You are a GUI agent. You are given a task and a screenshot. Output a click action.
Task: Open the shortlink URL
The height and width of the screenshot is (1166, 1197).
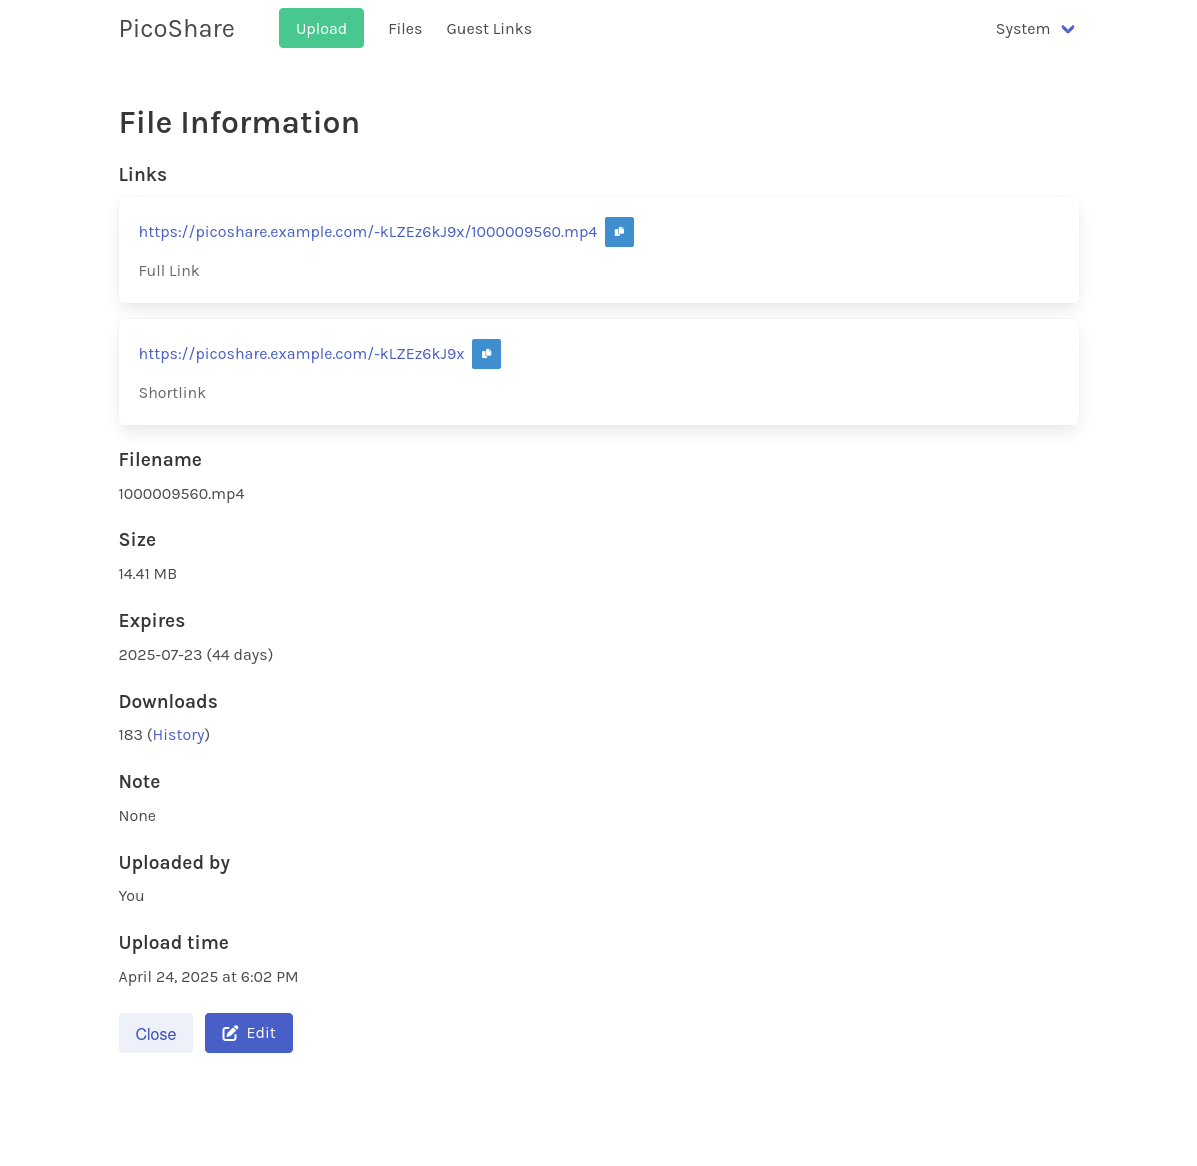point(302,354)
